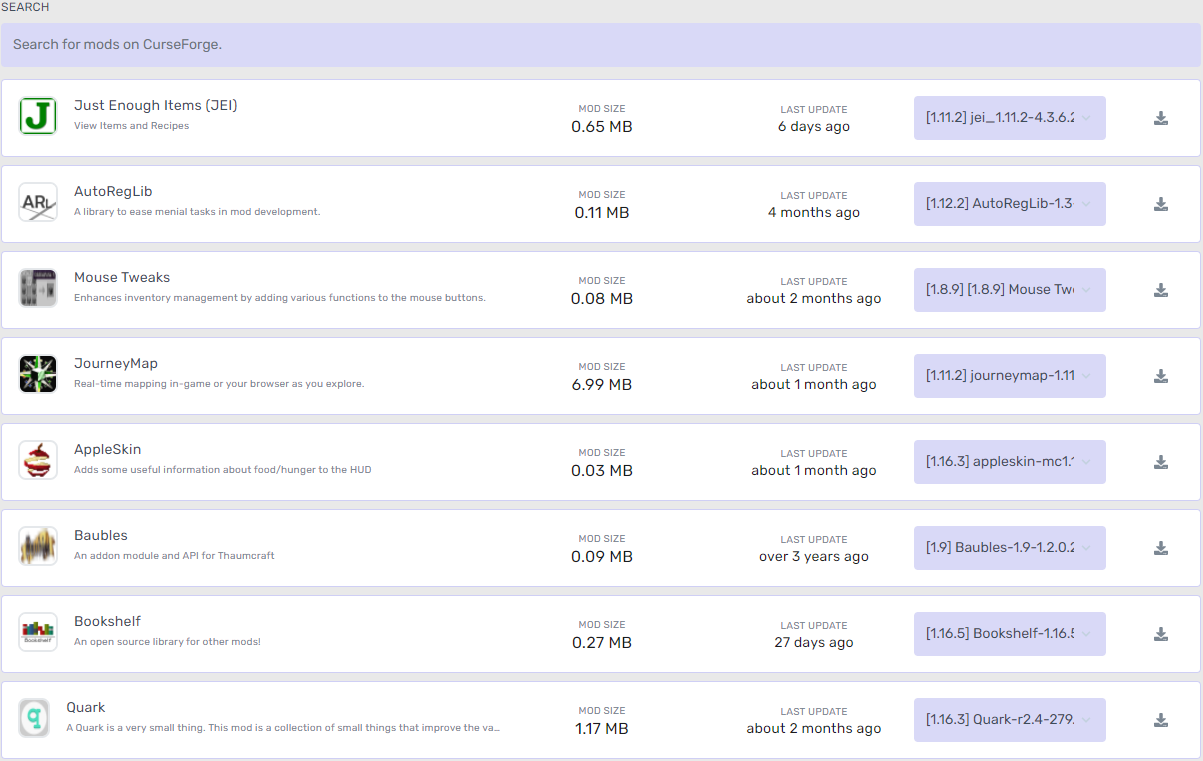Image resolution: width=1203 pixels, height=761 pixels.
Task: Click the Quark mod icon
Action: click(x=34, y=718)
